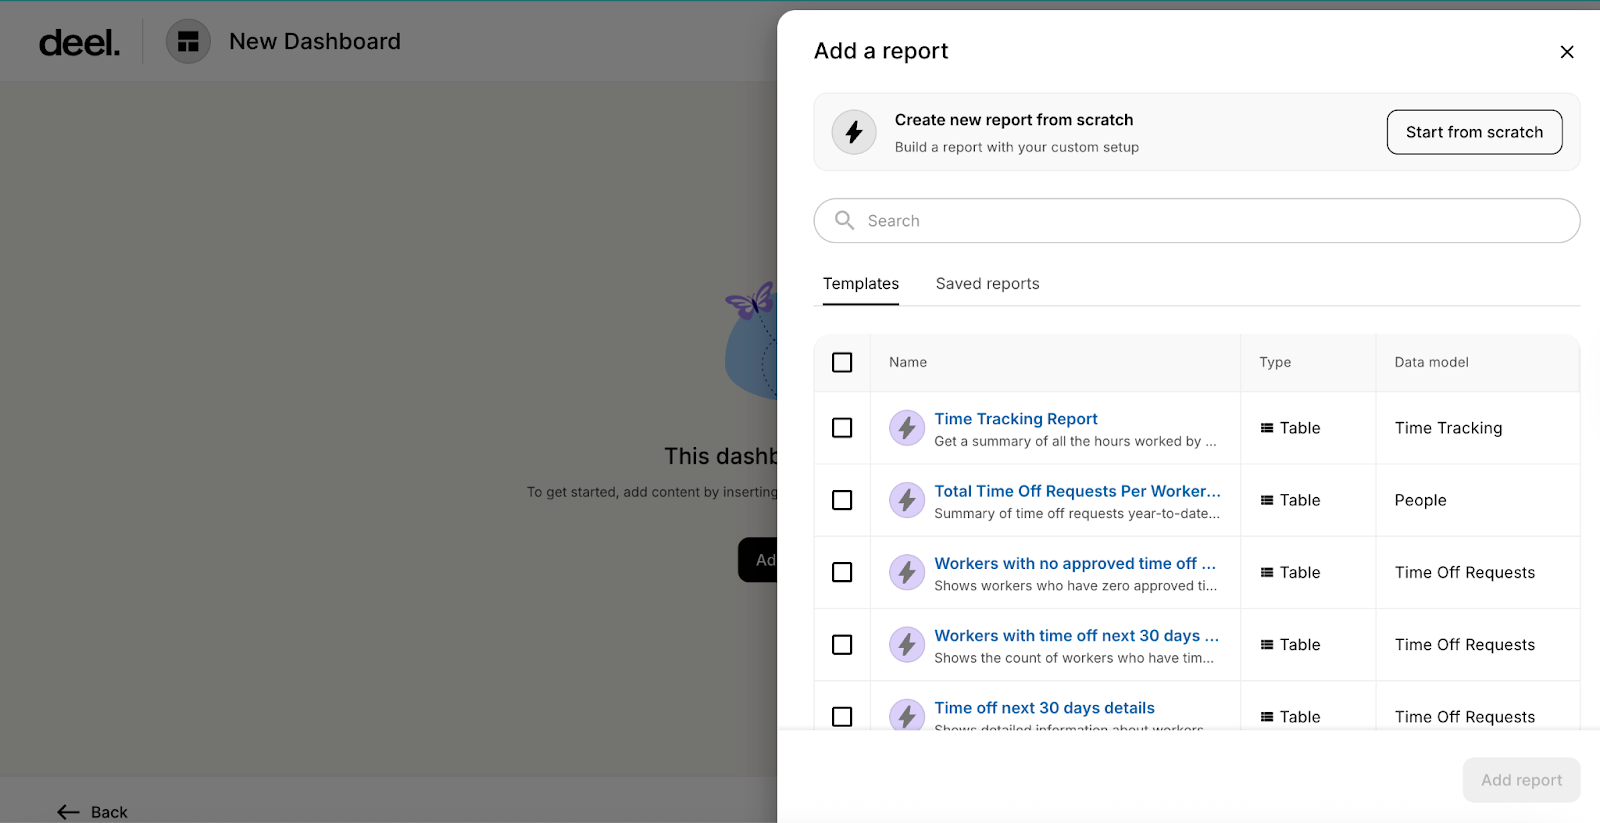Switch to the Saved reports tab
Viewport: 1600px width, 823px height.
coord(987,284)
